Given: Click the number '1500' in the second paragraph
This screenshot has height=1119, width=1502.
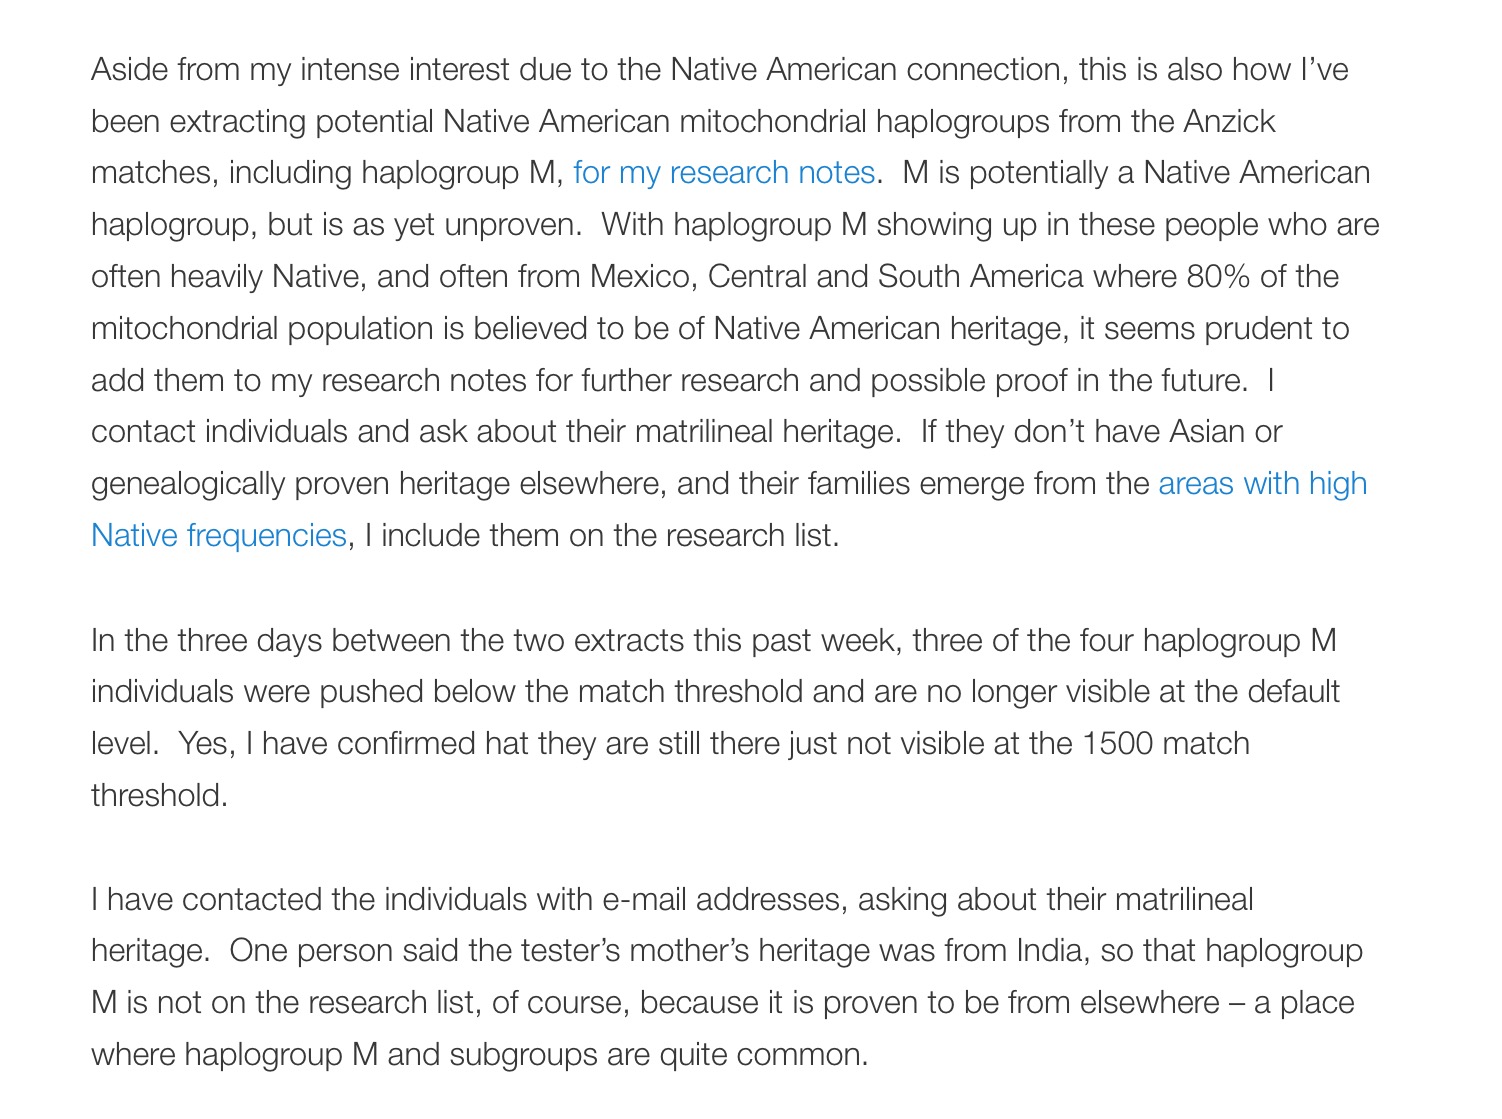Looking at the screenshot, I should tap(1117, 744).
